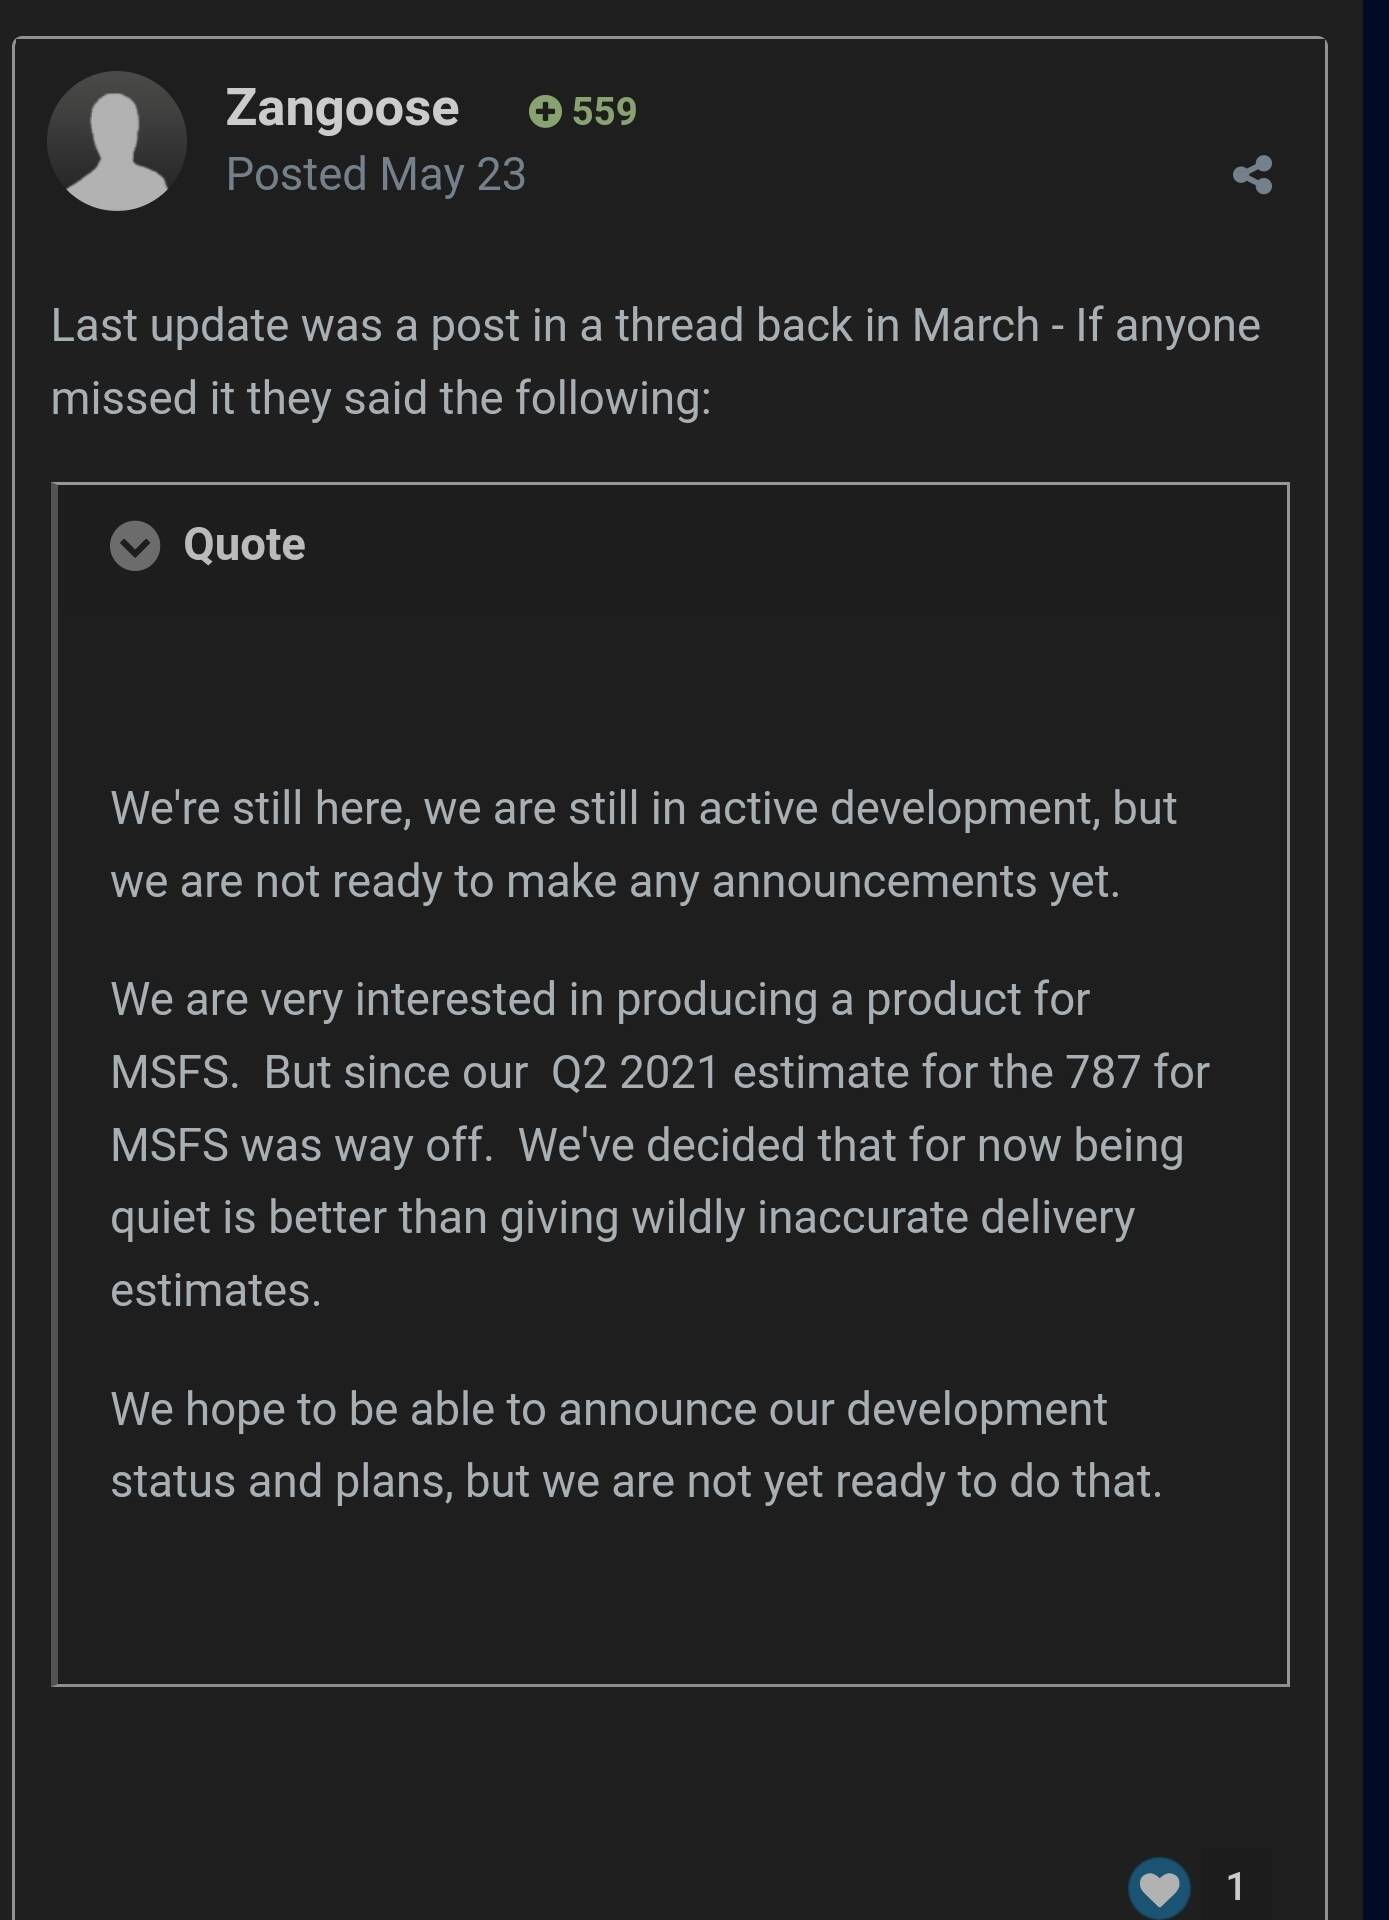Image resolution: width=1389 pixels, height=1920 pixels.
Task: Click the green plus reputation icon
Action: coord(545,111)
